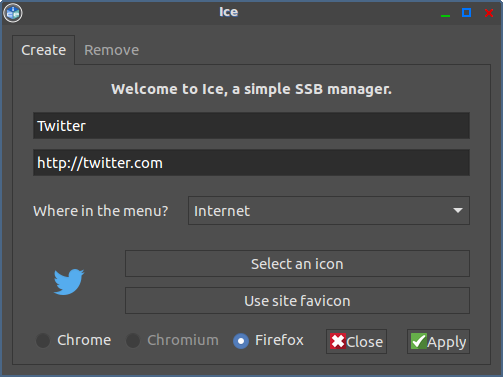This screenshot has width=503, height=377.
Task: Click the Select an icon button
Action: [297, 264]
